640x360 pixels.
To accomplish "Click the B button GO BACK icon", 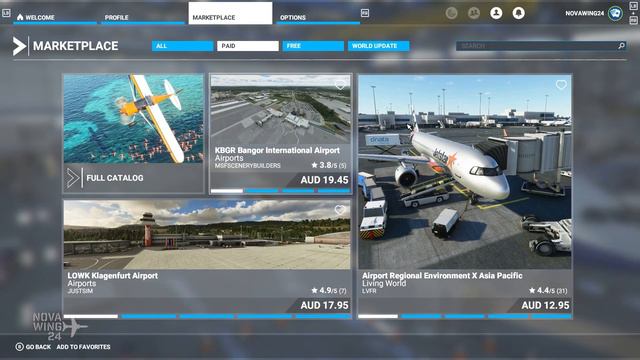I will [x=19, y=347].
